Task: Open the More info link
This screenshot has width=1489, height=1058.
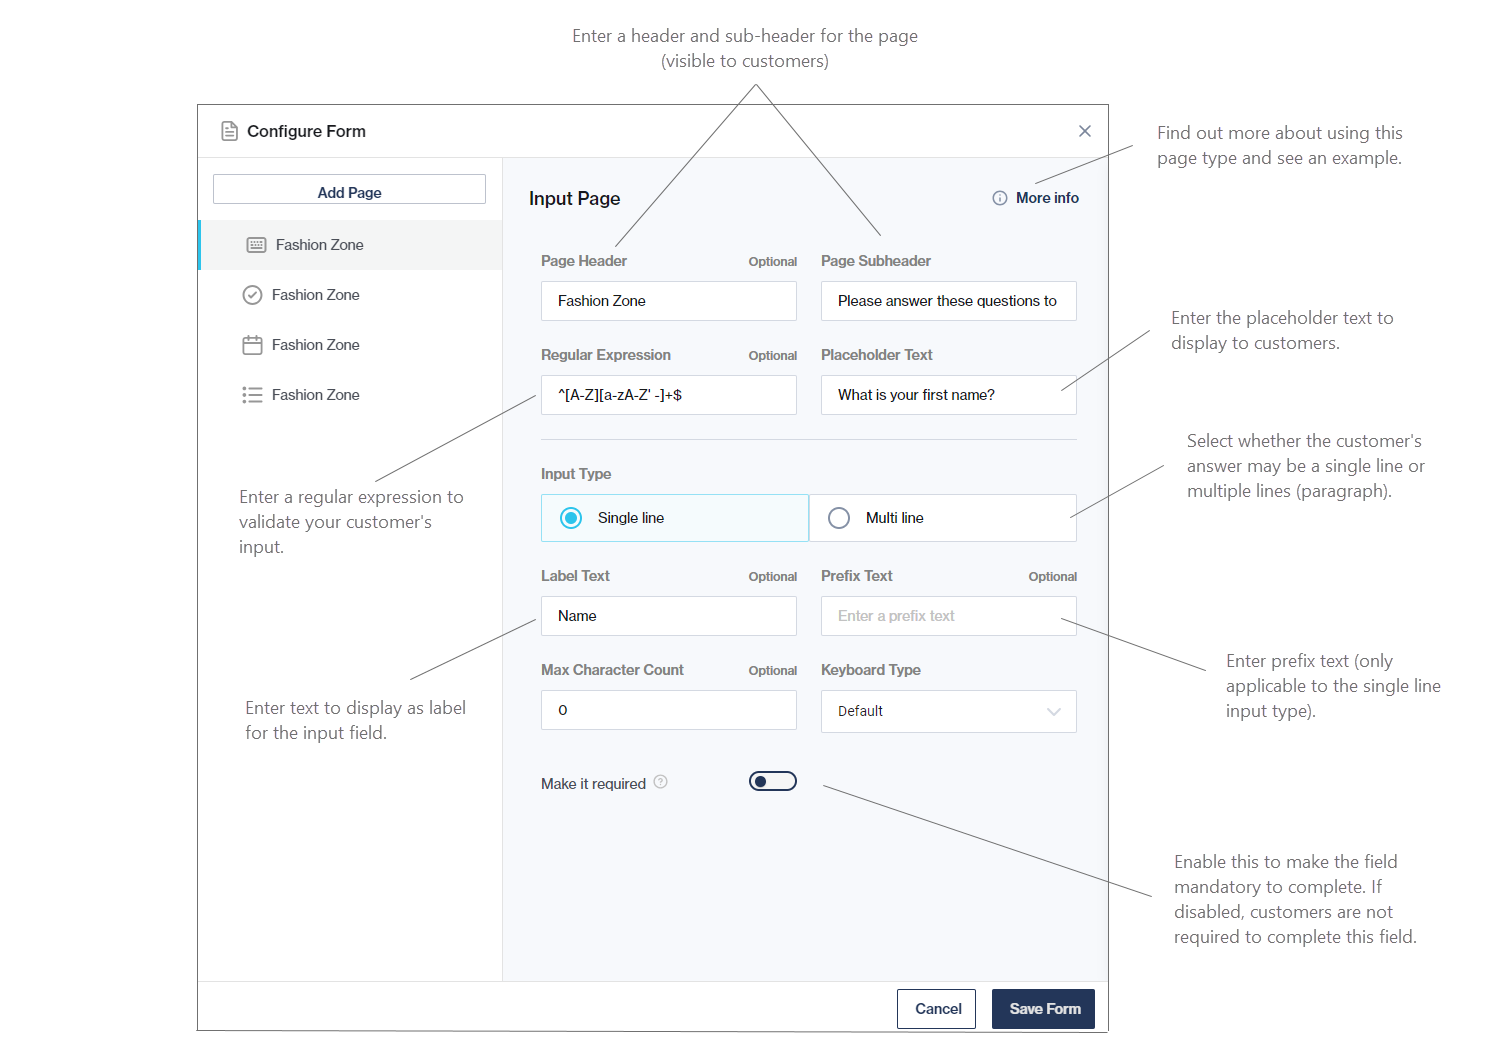Action: click(1046, 198)
